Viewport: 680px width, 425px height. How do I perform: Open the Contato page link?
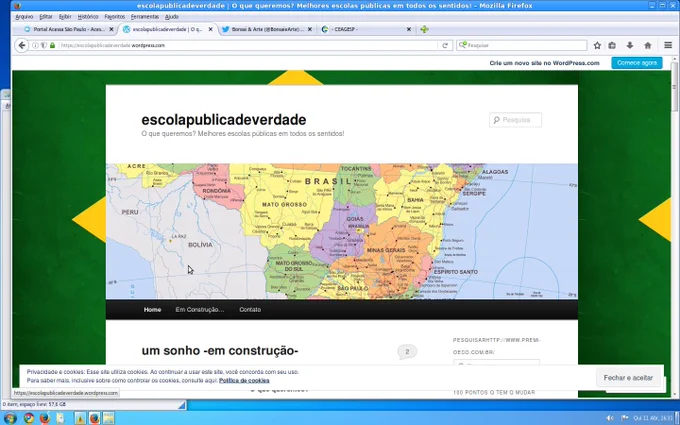(x=250, y=310)
